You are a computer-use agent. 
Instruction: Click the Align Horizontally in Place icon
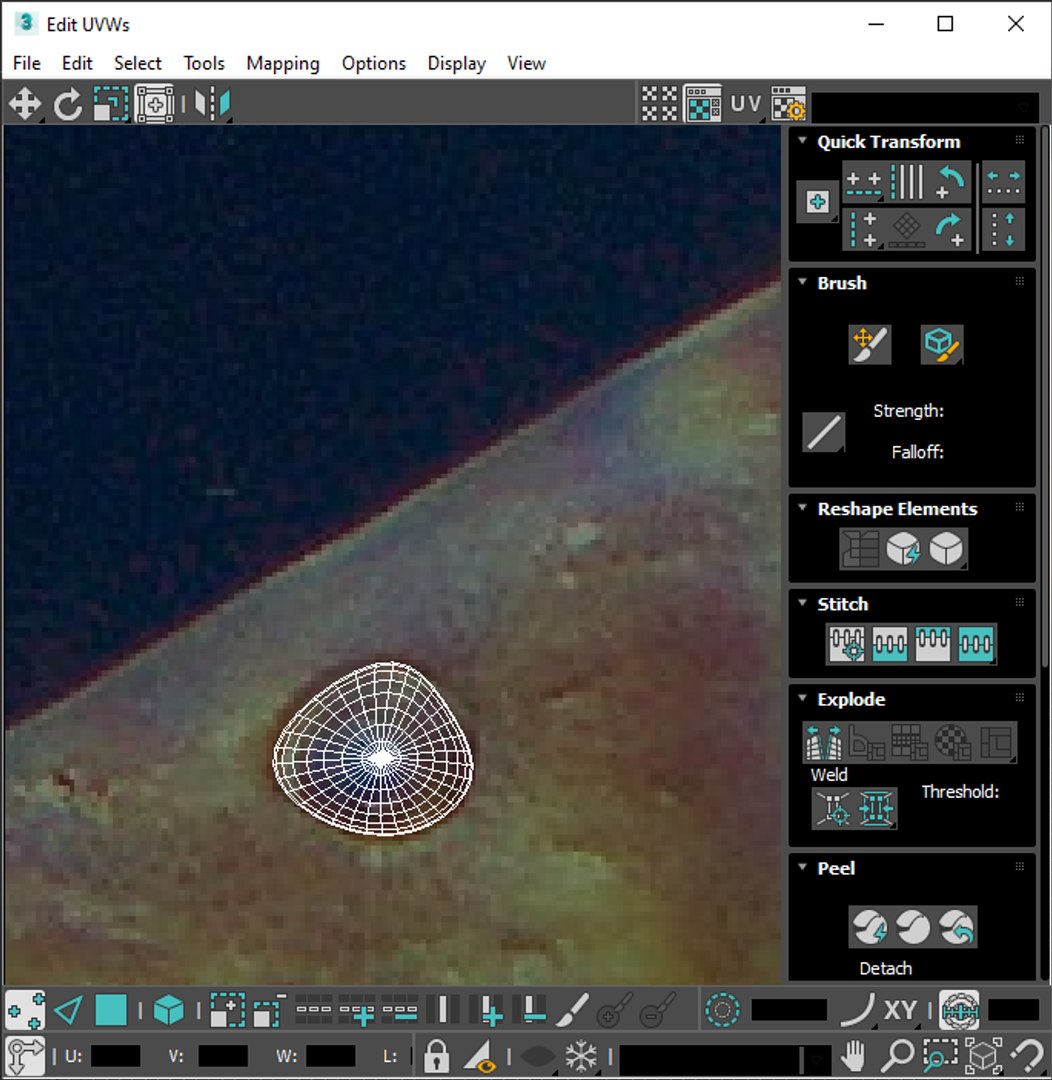pyautogui.click(x=863, y=183)
